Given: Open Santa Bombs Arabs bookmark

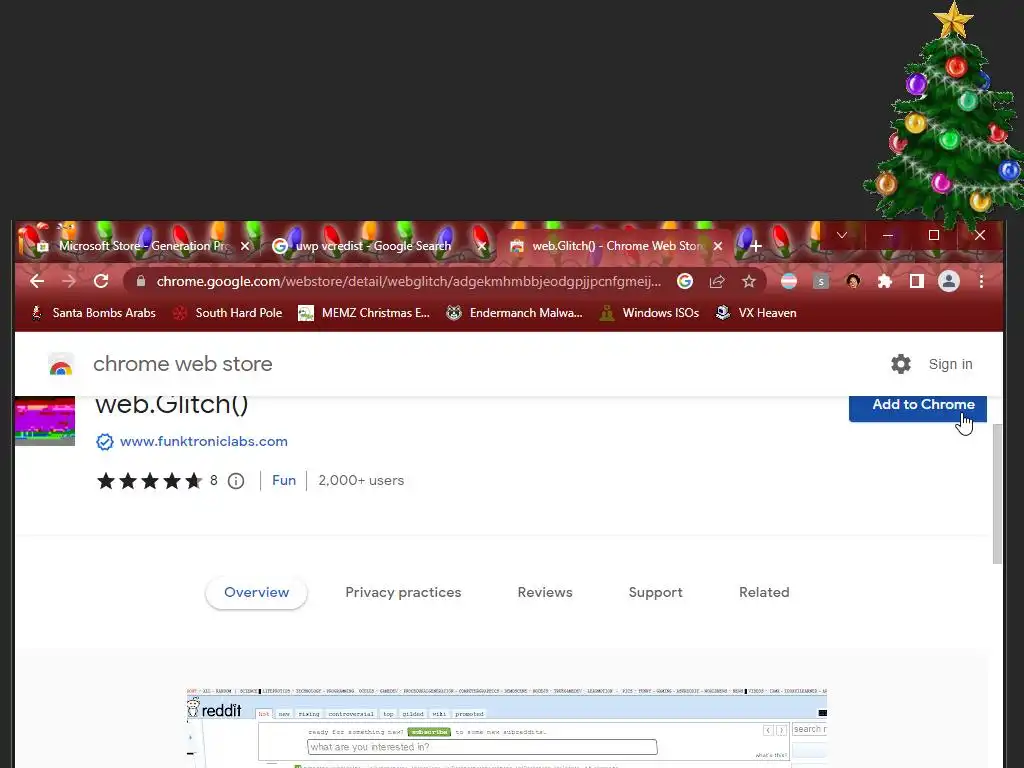Looking at the screenshot, I should (x=93, y=313).
